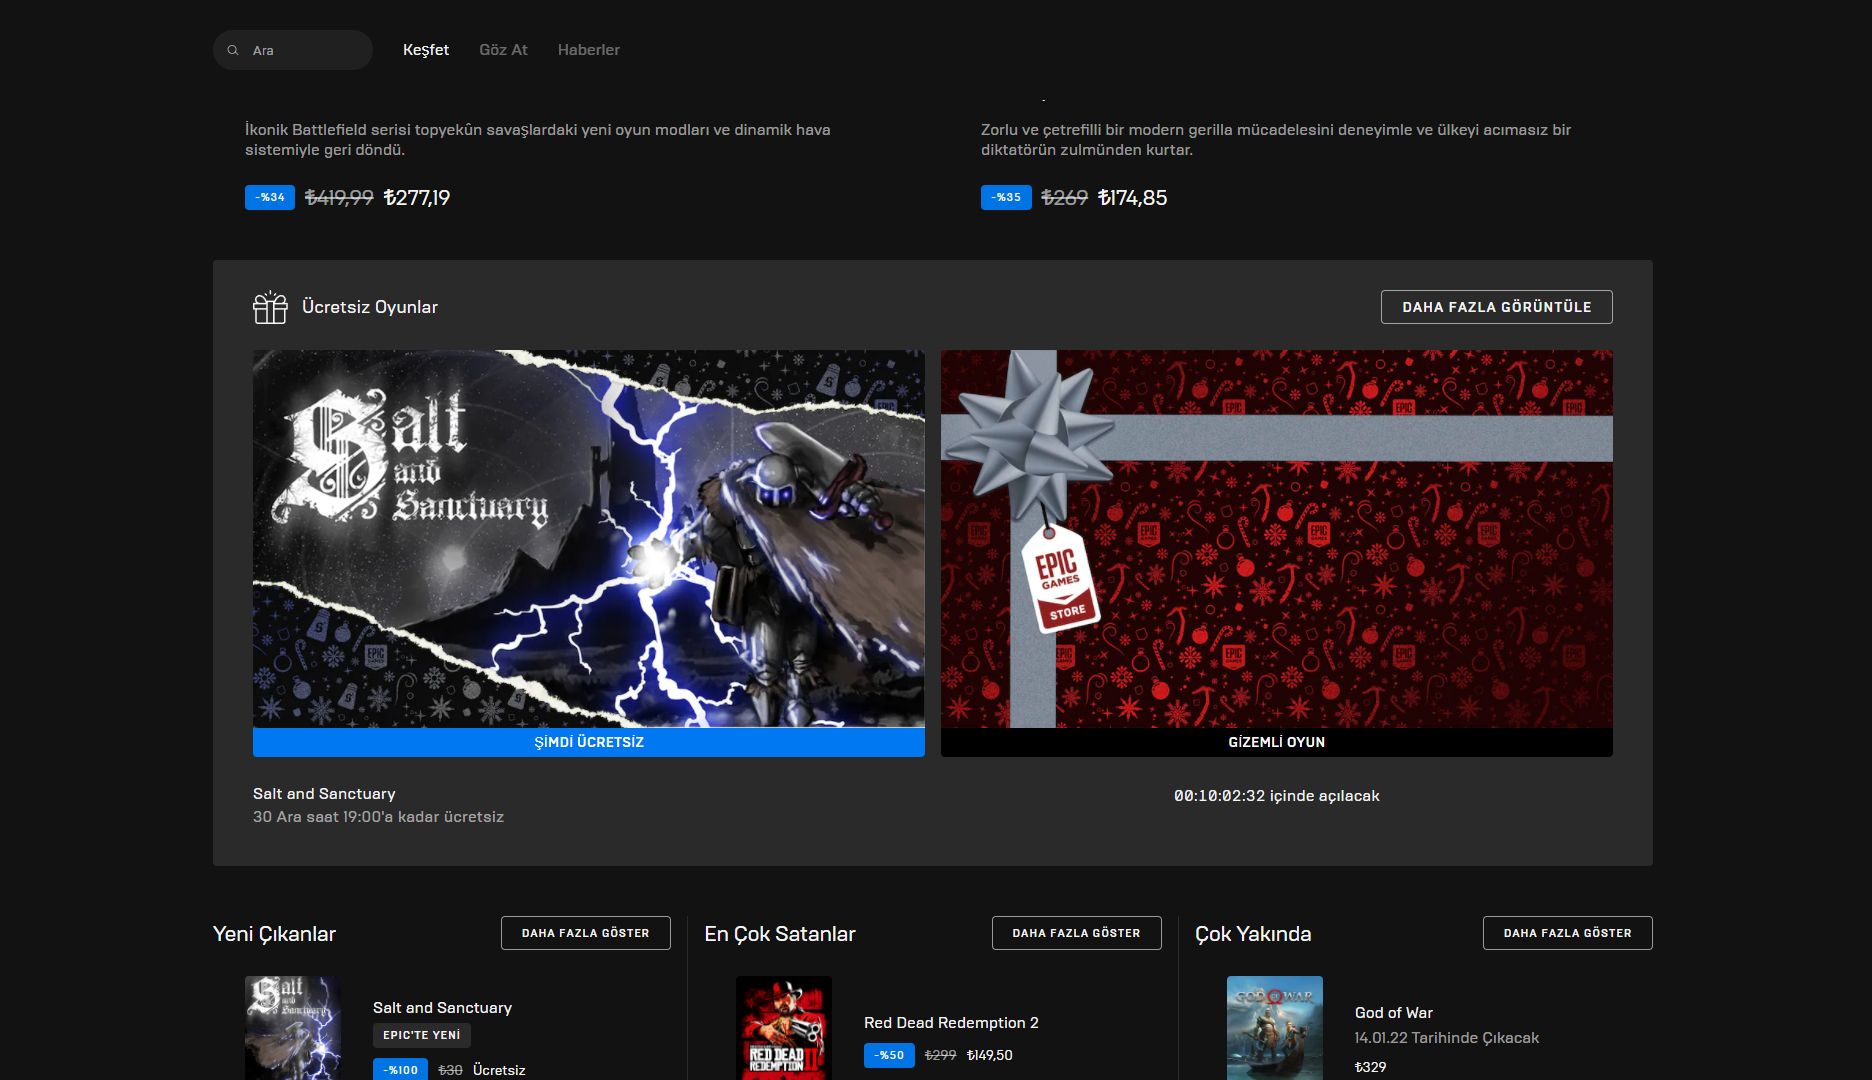Open the God of War thumbnail
This screenshot has width=1872, height=1080.
click(x=1274, y=1028)
